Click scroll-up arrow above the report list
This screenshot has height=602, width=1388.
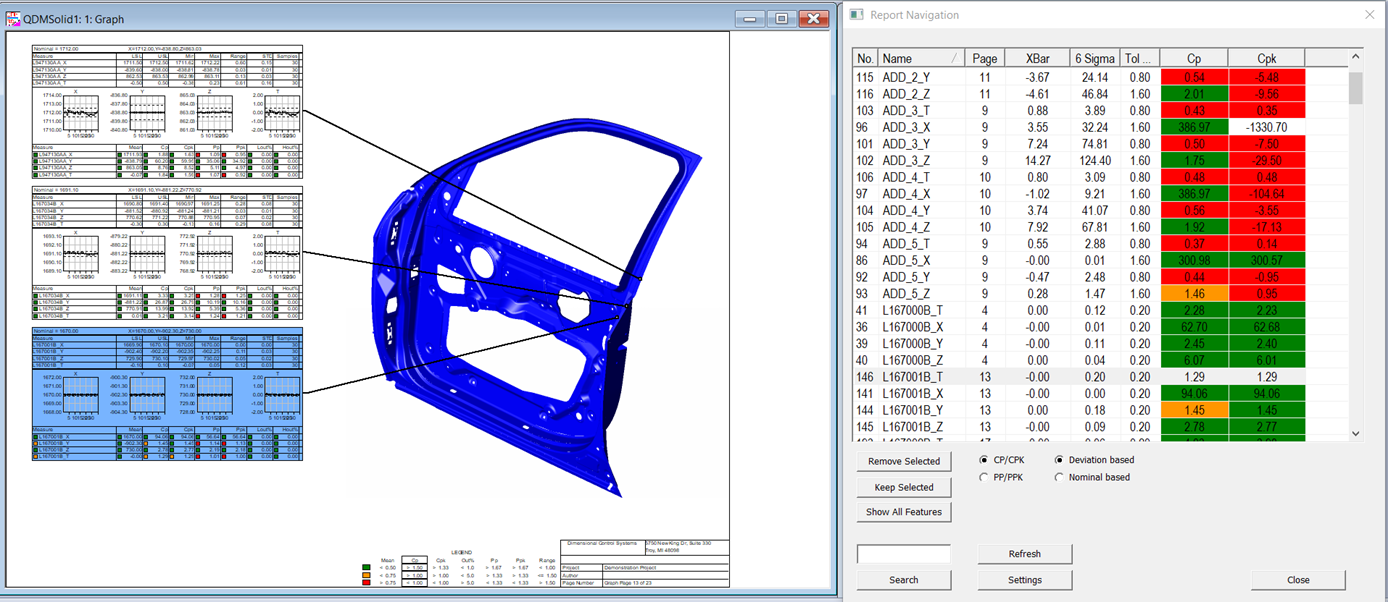(1356, 57)
